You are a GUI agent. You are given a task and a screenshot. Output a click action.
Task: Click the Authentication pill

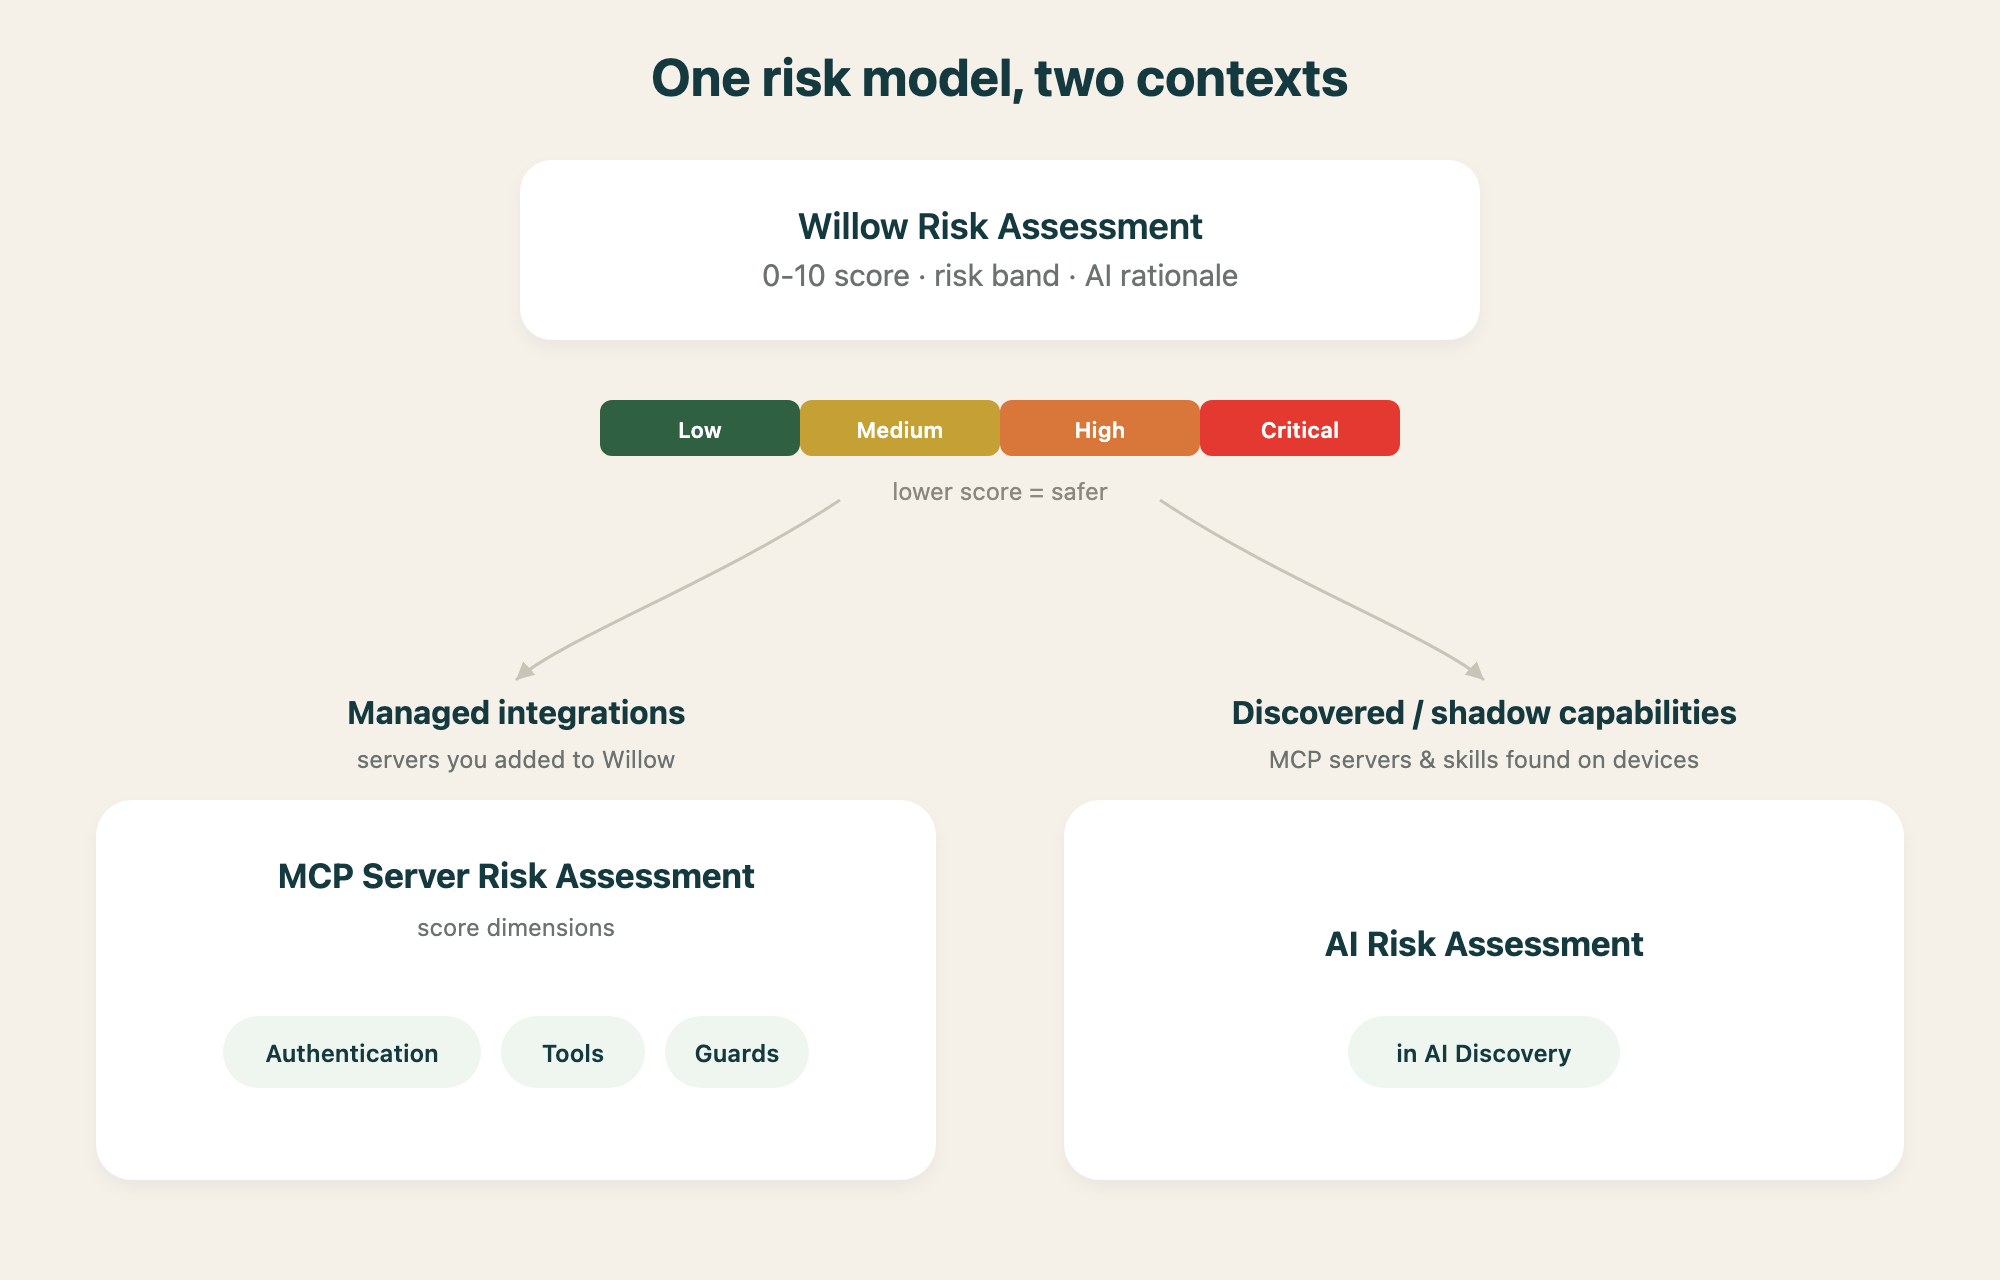click(352, 1052)
